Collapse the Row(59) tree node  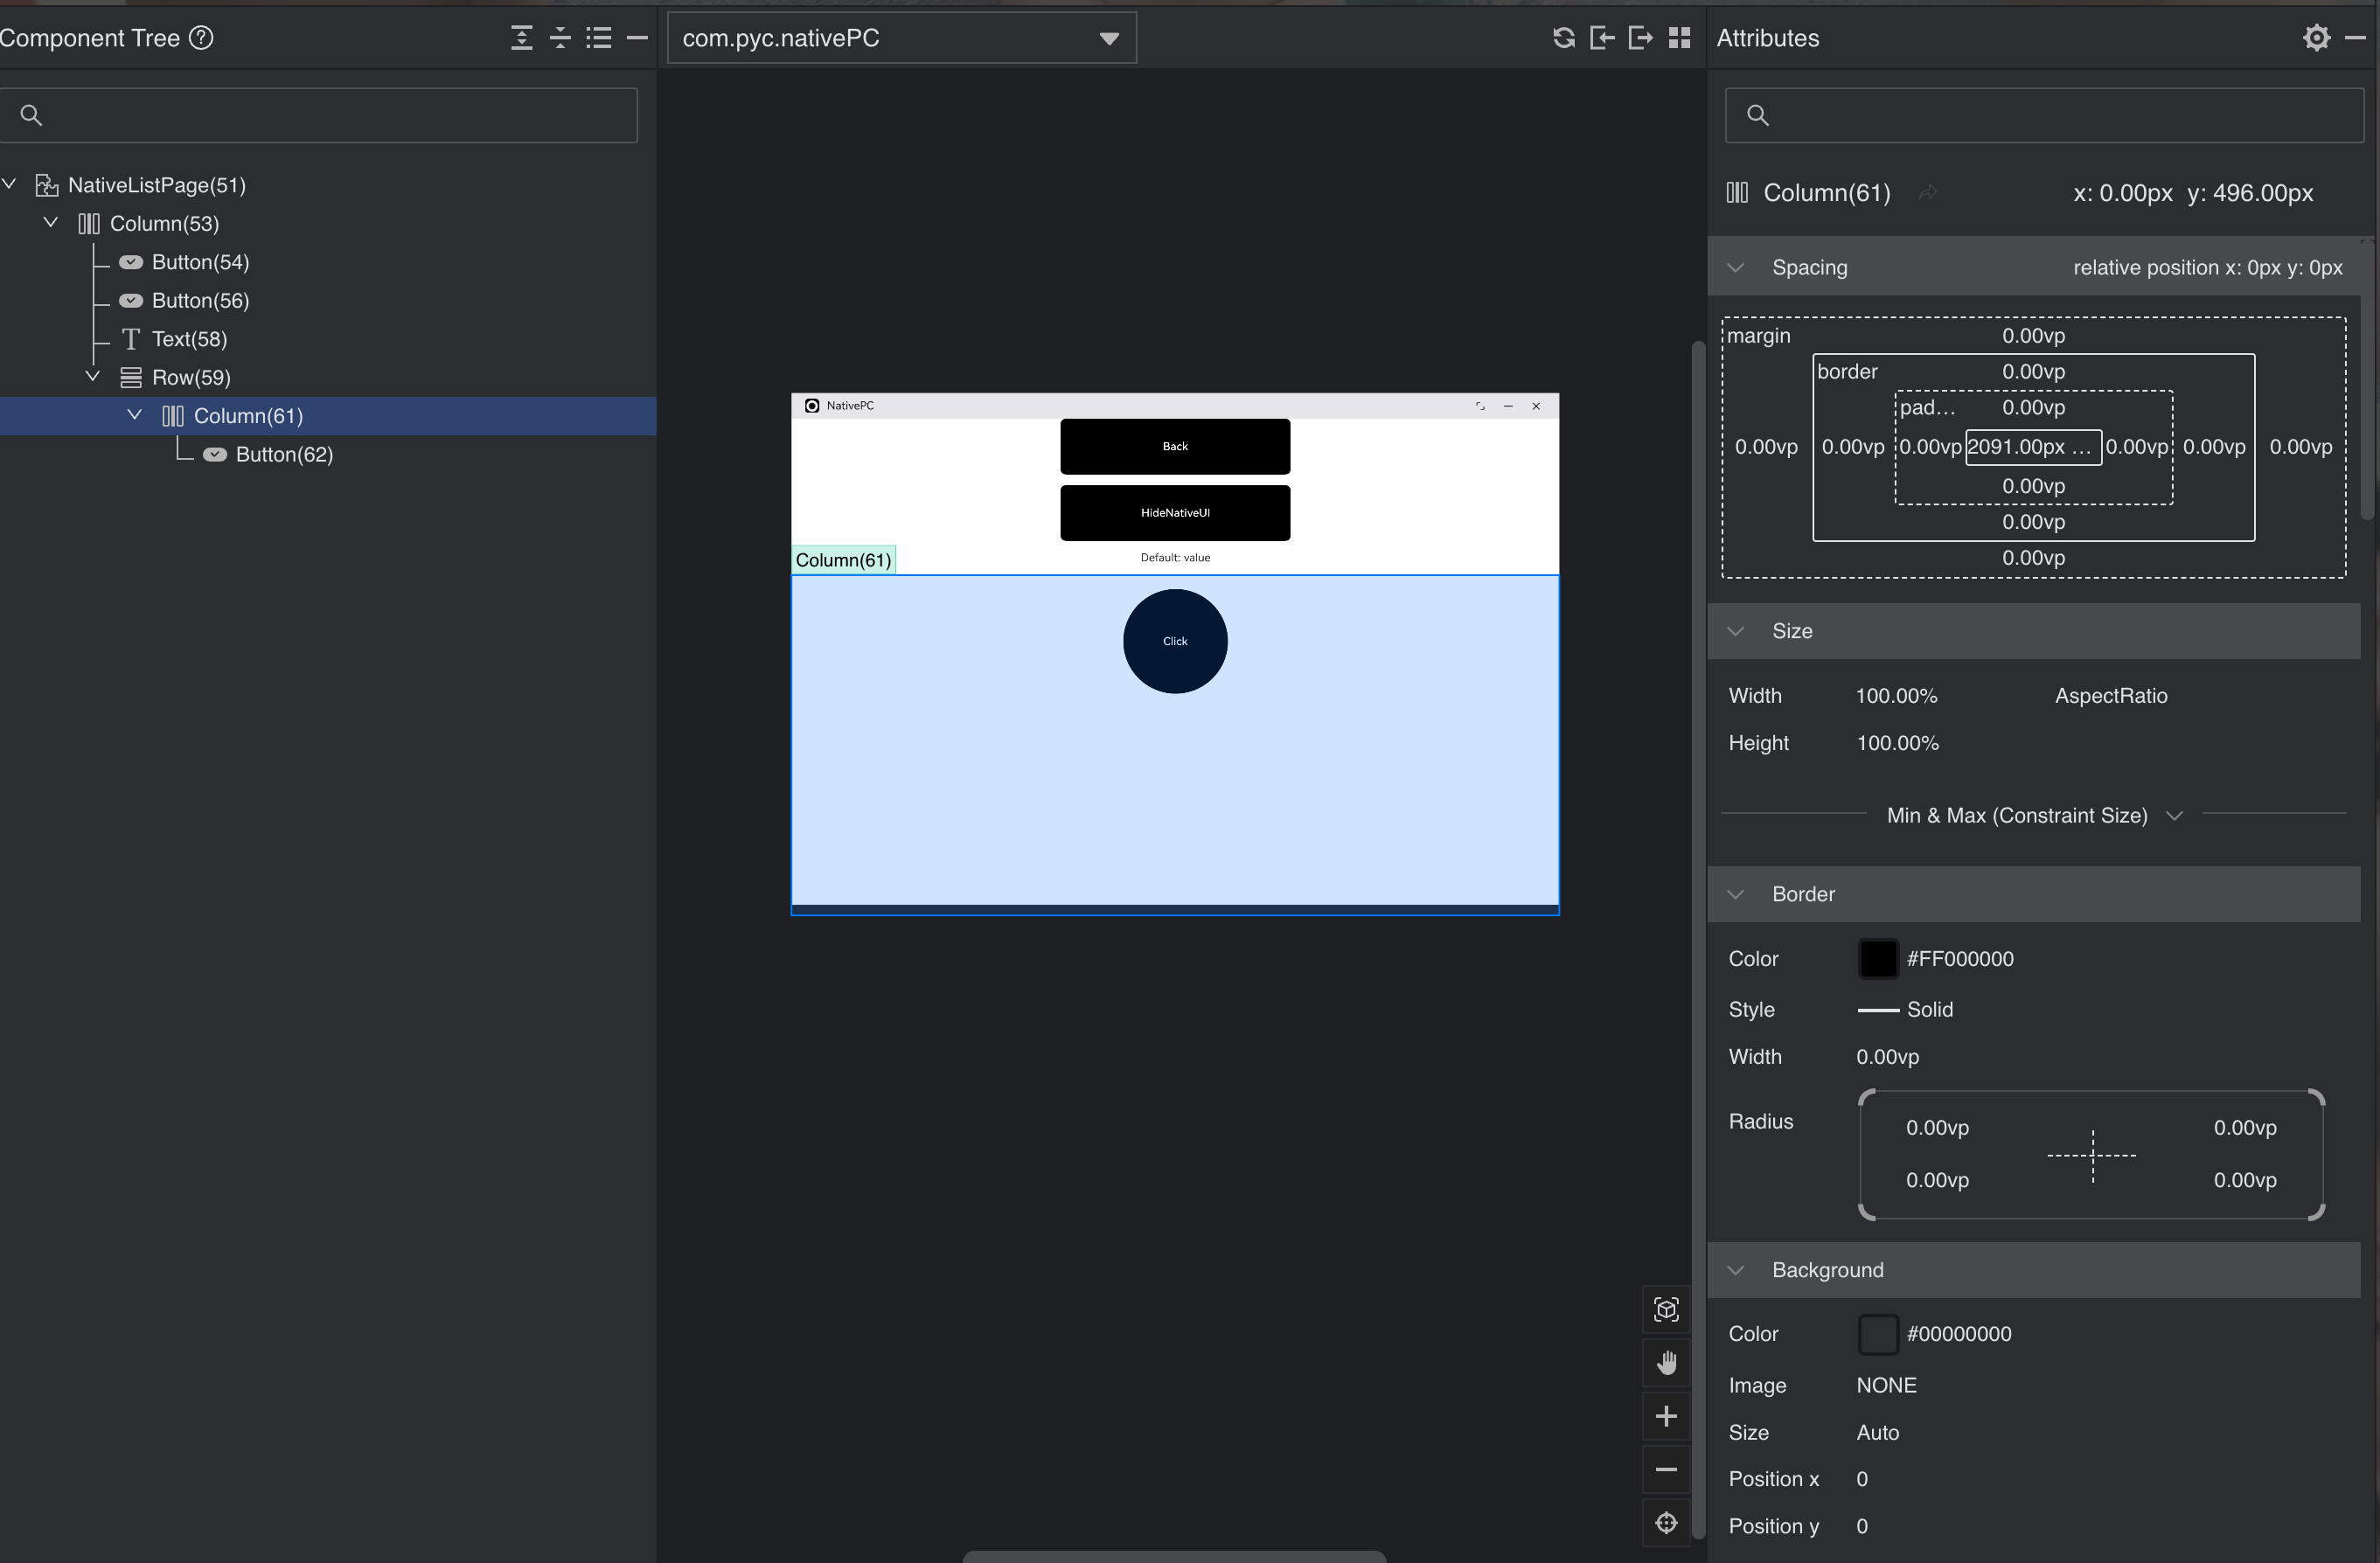(93, 377)
